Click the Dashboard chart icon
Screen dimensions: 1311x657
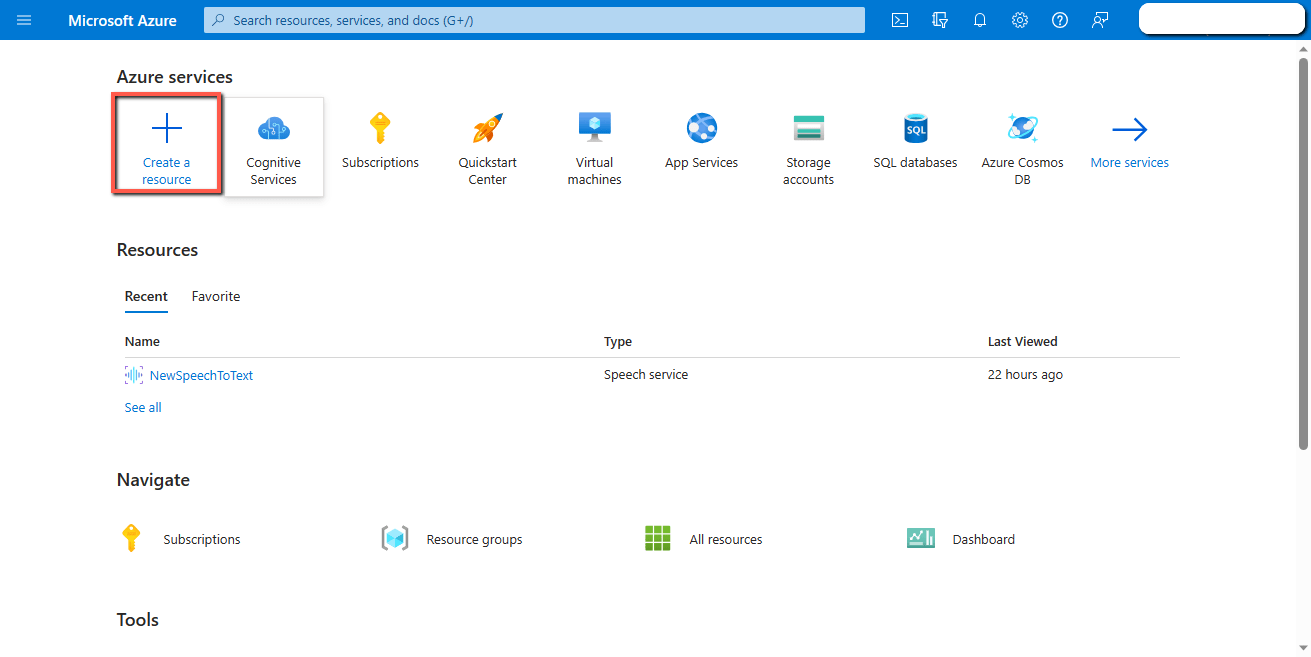coord(921,538)
